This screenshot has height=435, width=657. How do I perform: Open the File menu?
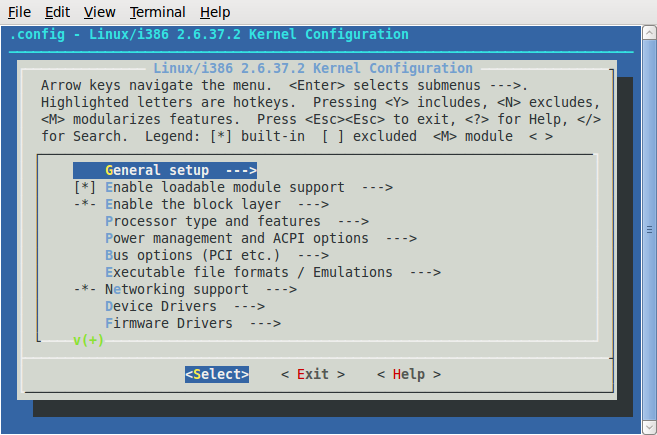(x=19, y=12)
